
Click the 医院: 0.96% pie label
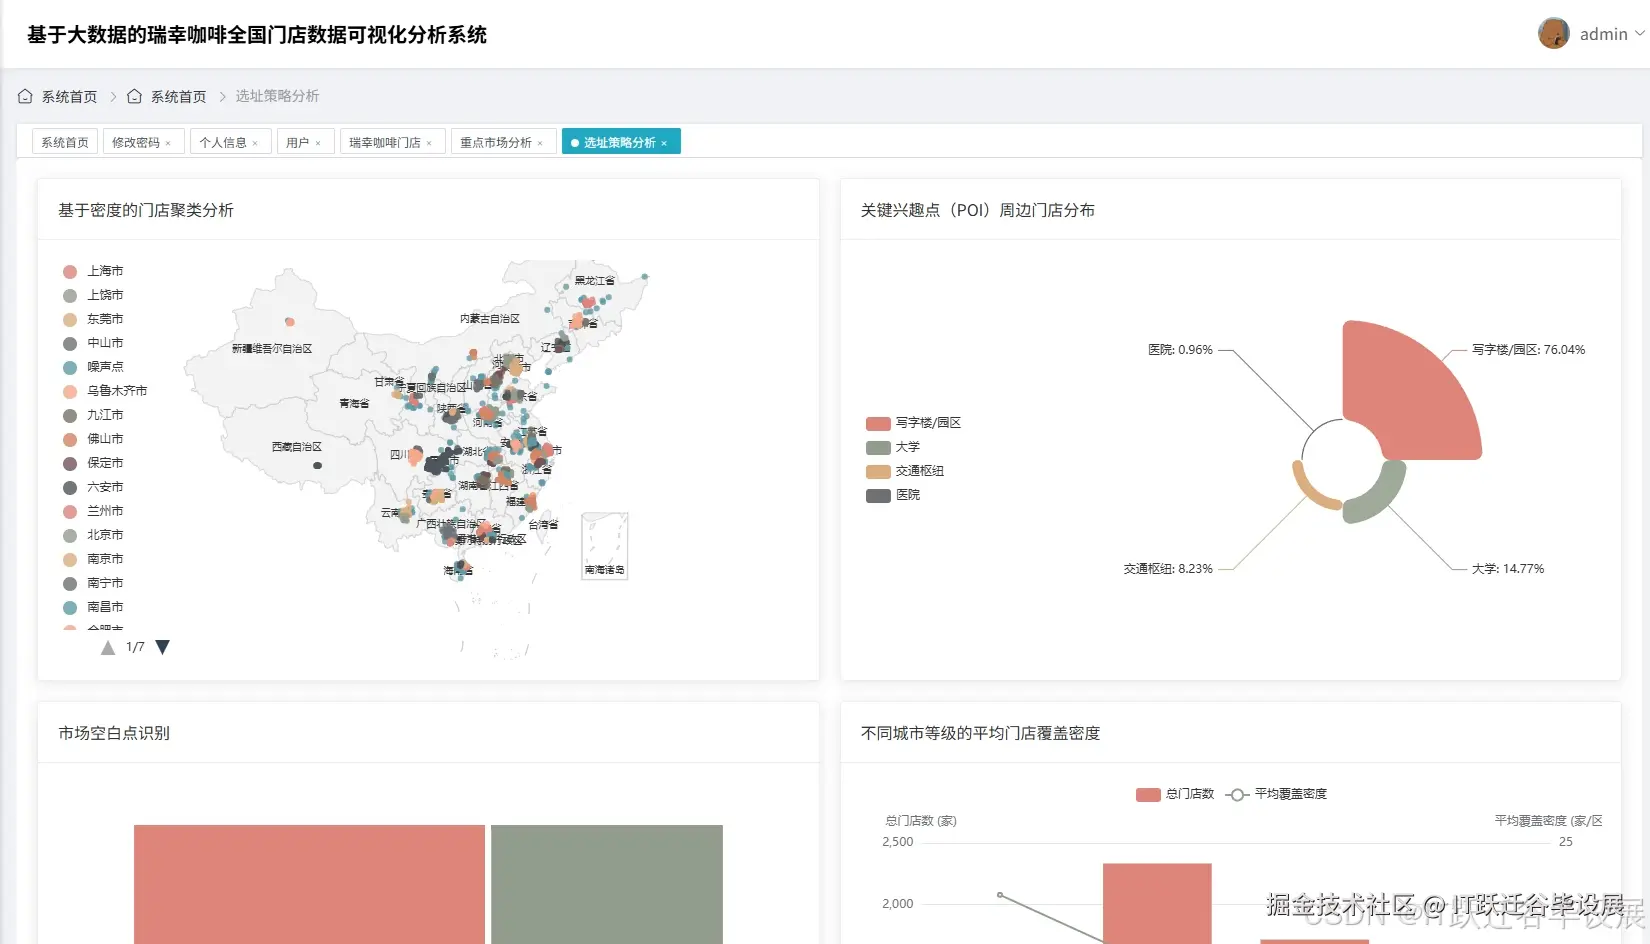(1180, 350)
